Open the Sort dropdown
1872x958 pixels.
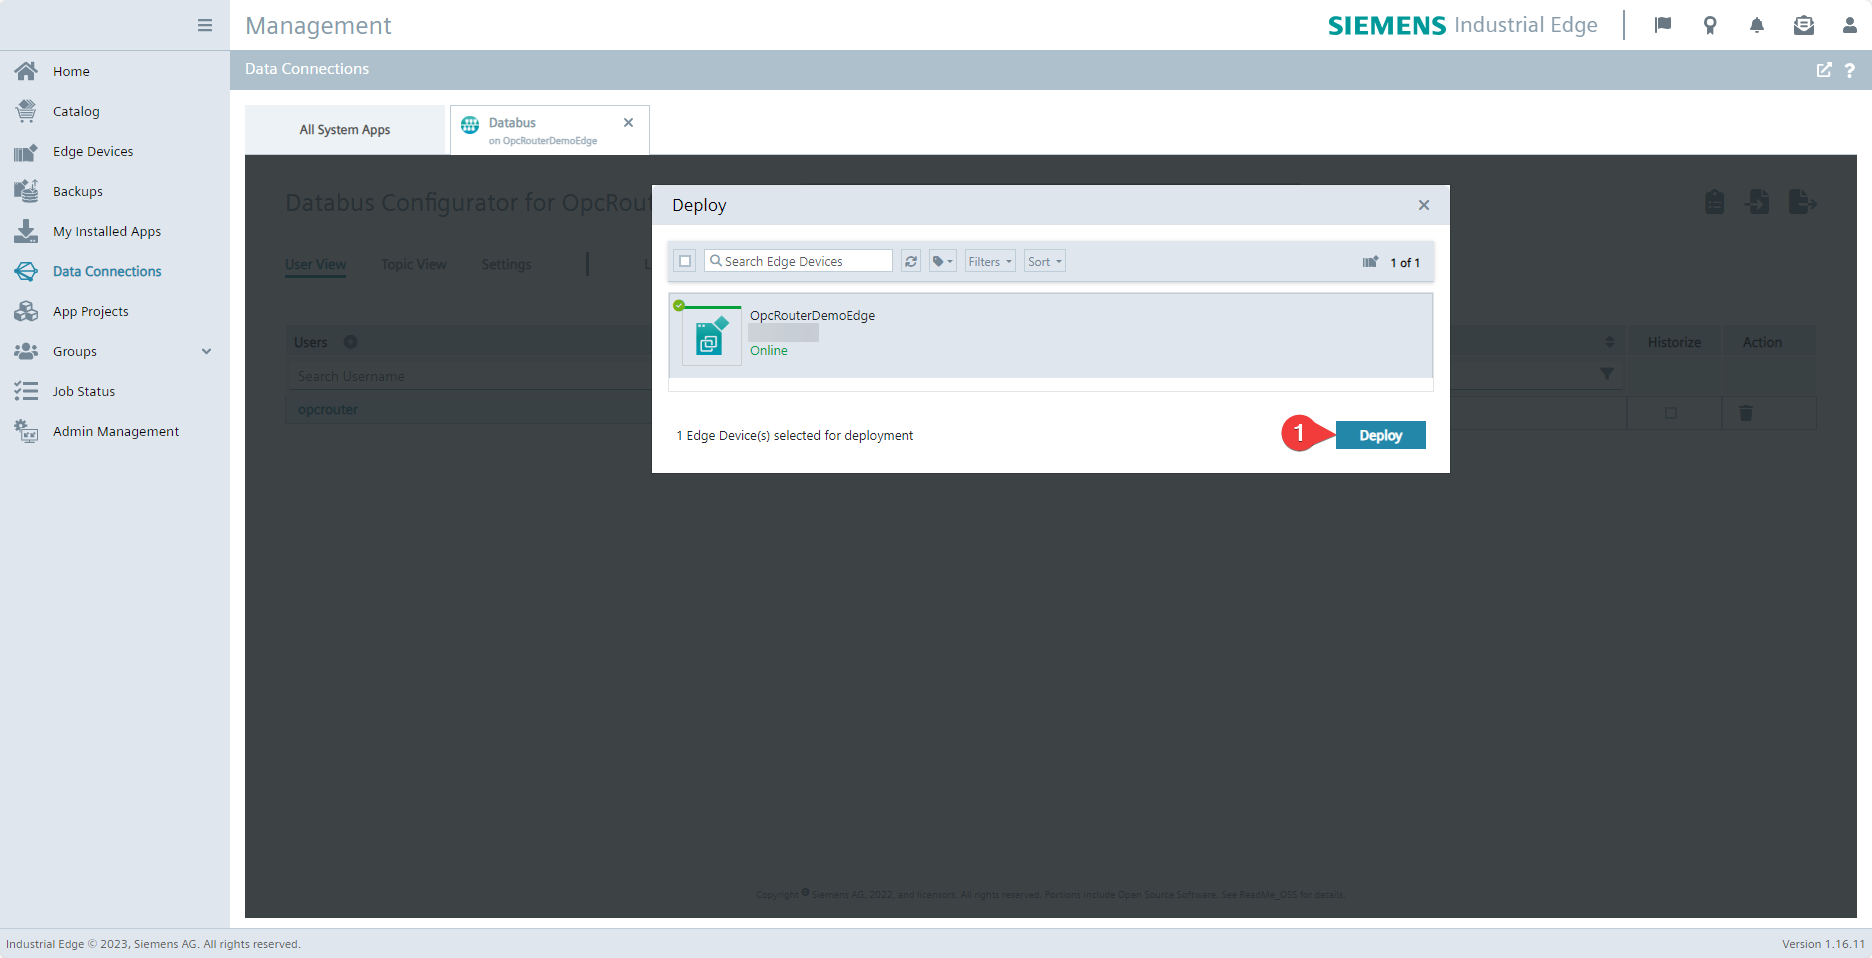pyautogui.click(x=1044, y=261)
